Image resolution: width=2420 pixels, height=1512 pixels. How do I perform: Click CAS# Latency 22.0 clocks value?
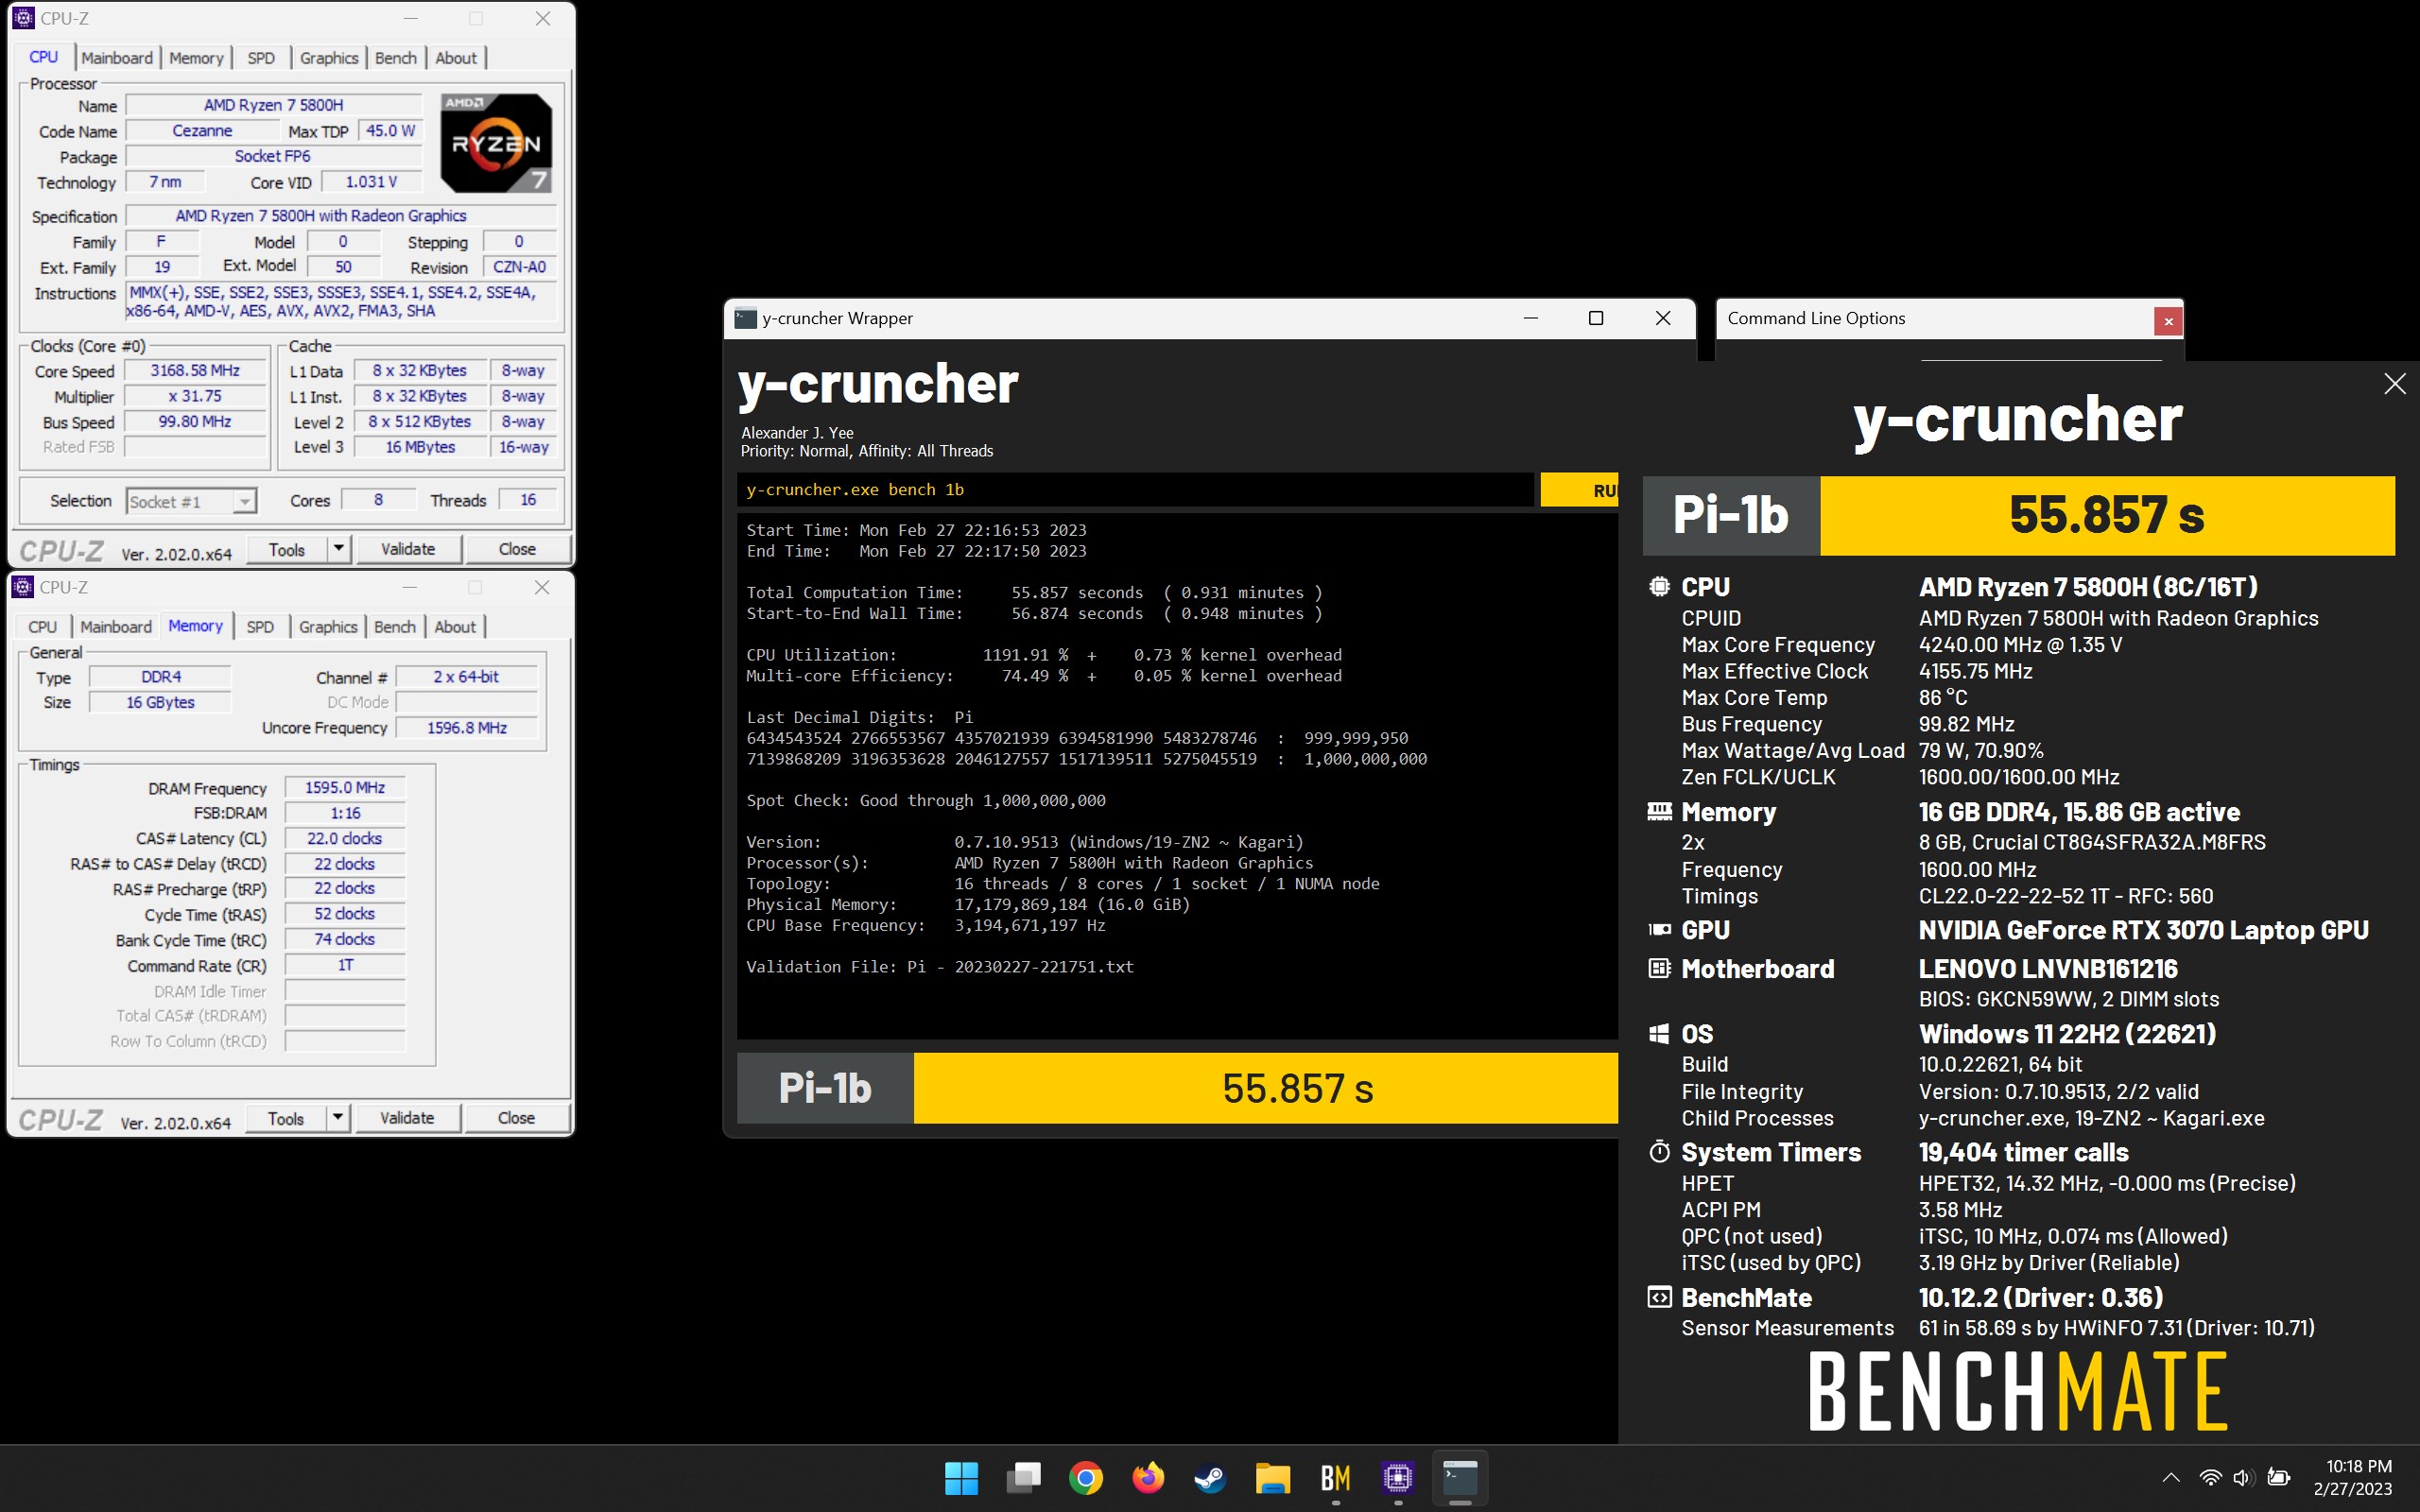tap(345, 839)
